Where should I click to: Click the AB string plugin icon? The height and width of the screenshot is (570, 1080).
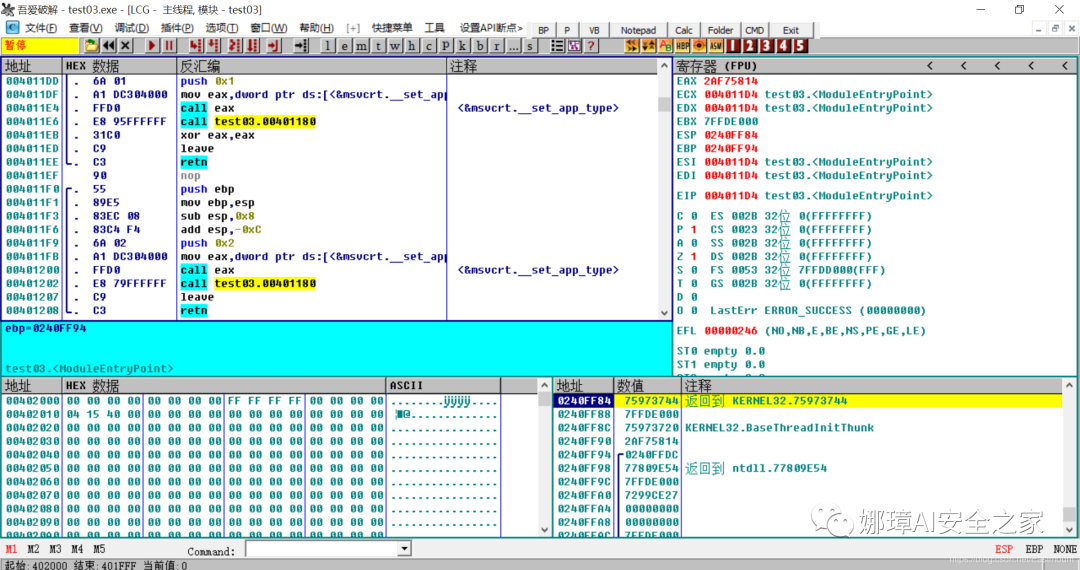click(x=665, y=45)
